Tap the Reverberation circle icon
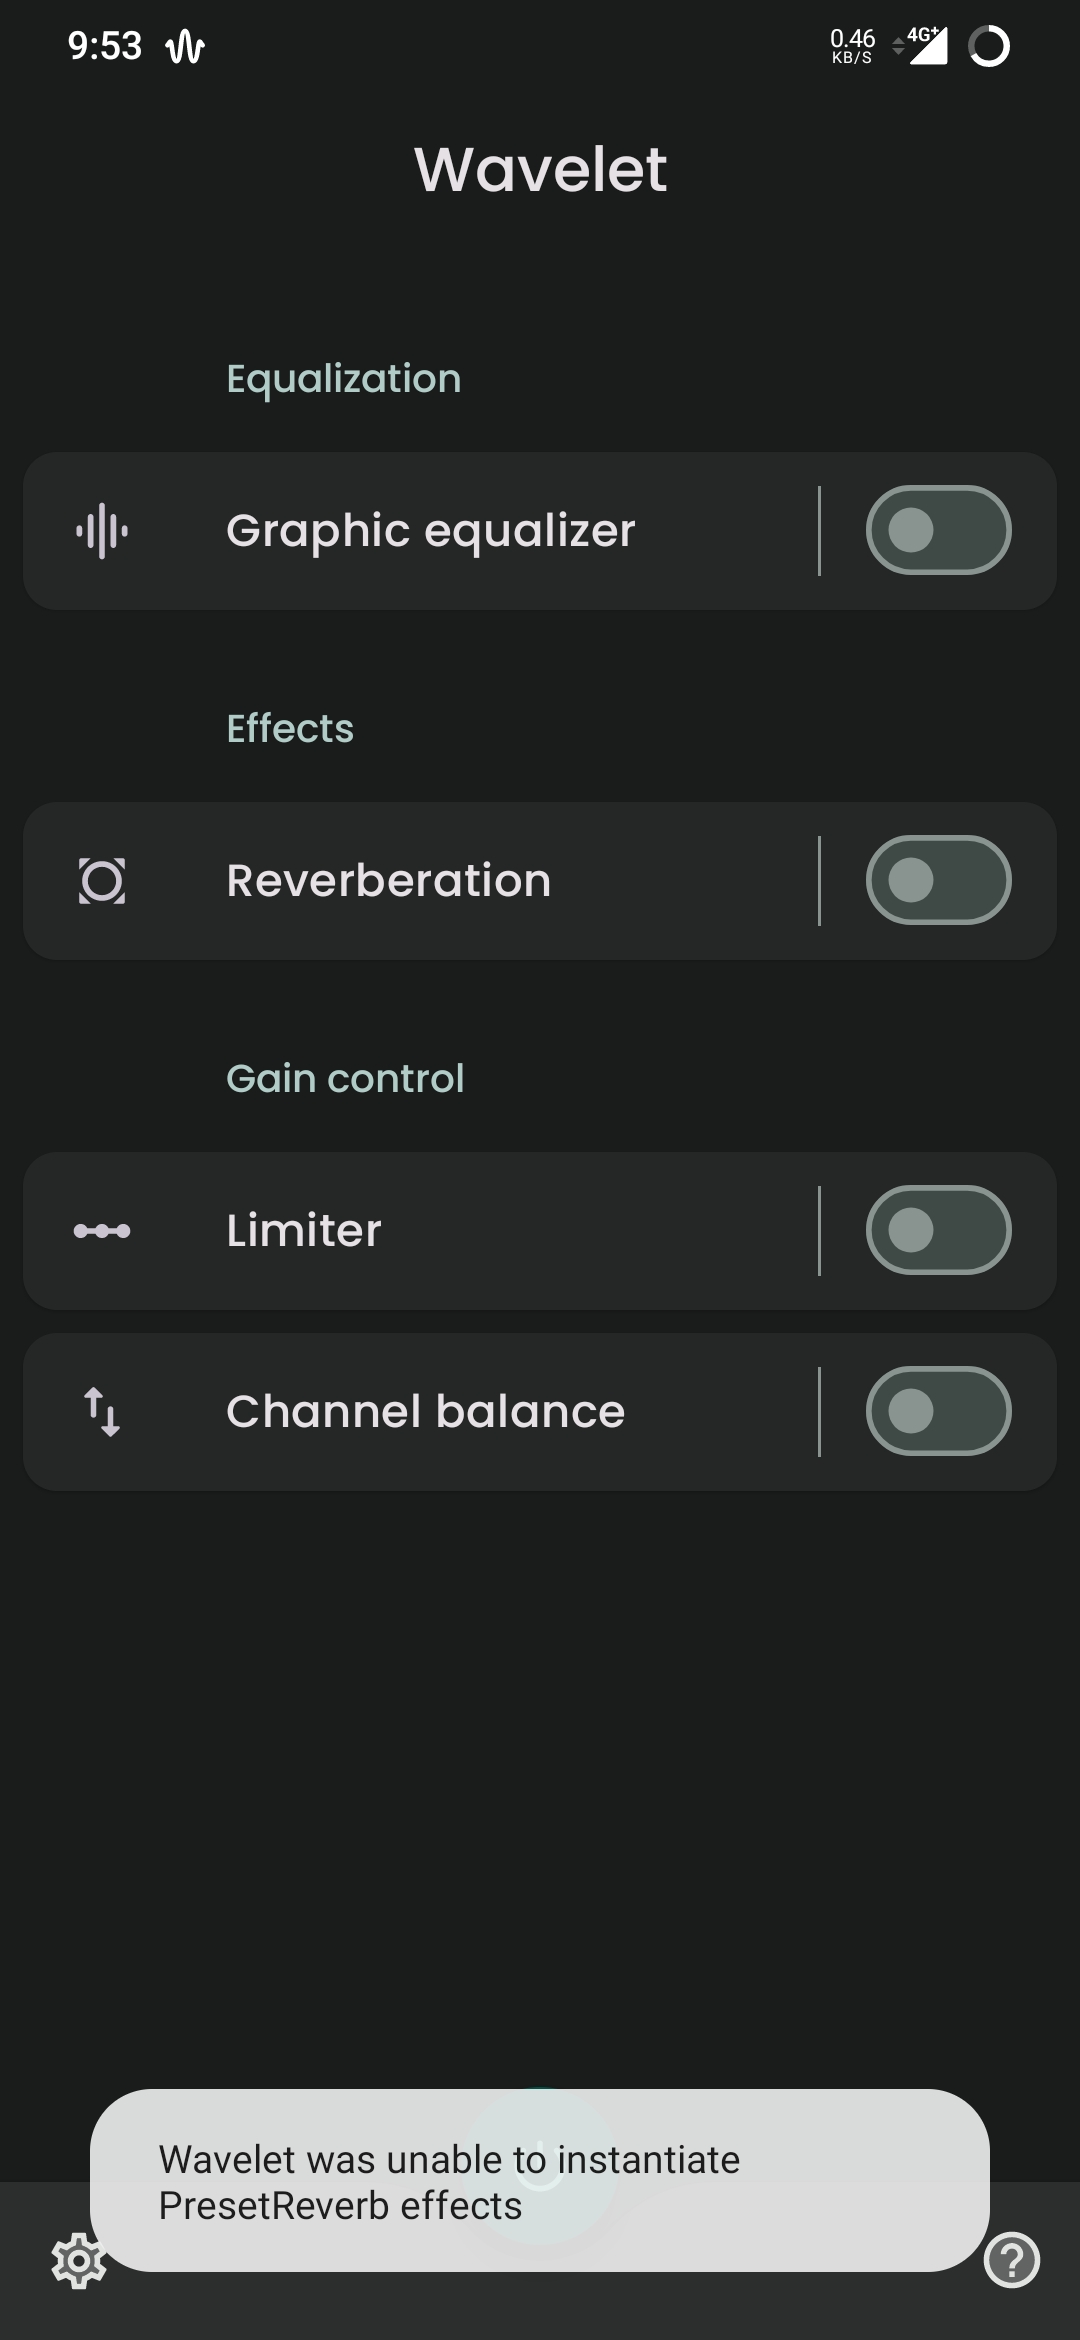The width and height of the screenshot is (1080, 2340). coord(102,881)
